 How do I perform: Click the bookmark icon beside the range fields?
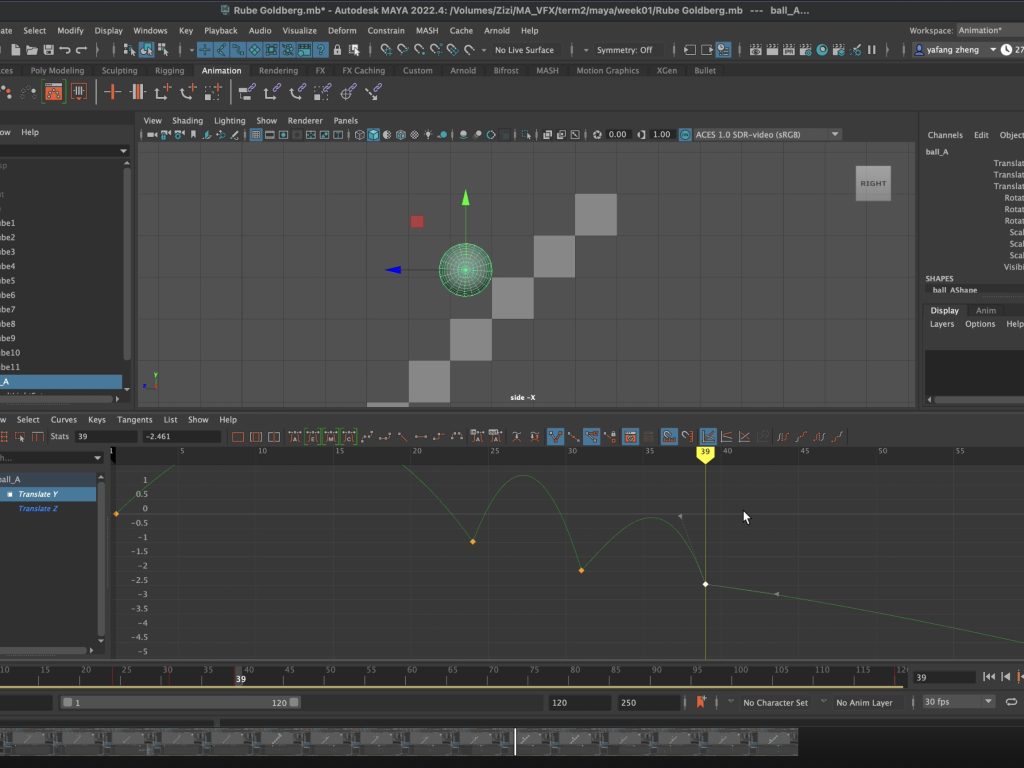(x=701, y=703)
